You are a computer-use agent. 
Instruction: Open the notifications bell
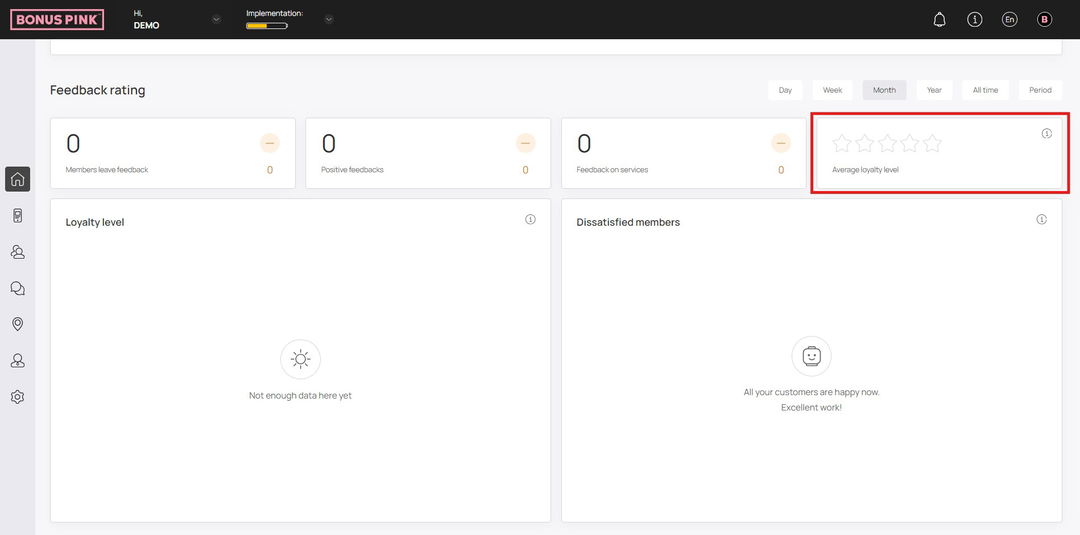939,19
